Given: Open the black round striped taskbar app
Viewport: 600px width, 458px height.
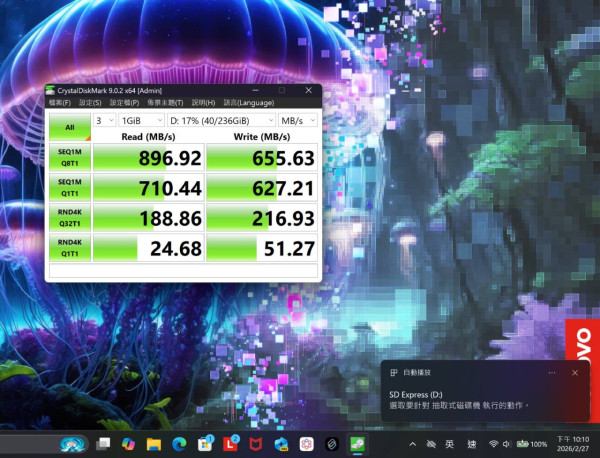Looking at the screenshot, I should tap(332, 444).
